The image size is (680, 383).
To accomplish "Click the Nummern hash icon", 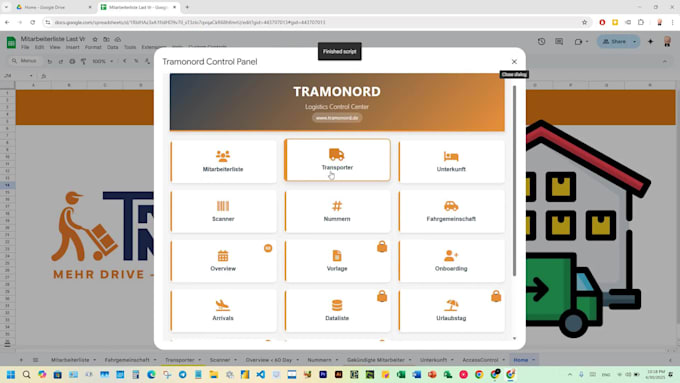I will tap(337, 206).
